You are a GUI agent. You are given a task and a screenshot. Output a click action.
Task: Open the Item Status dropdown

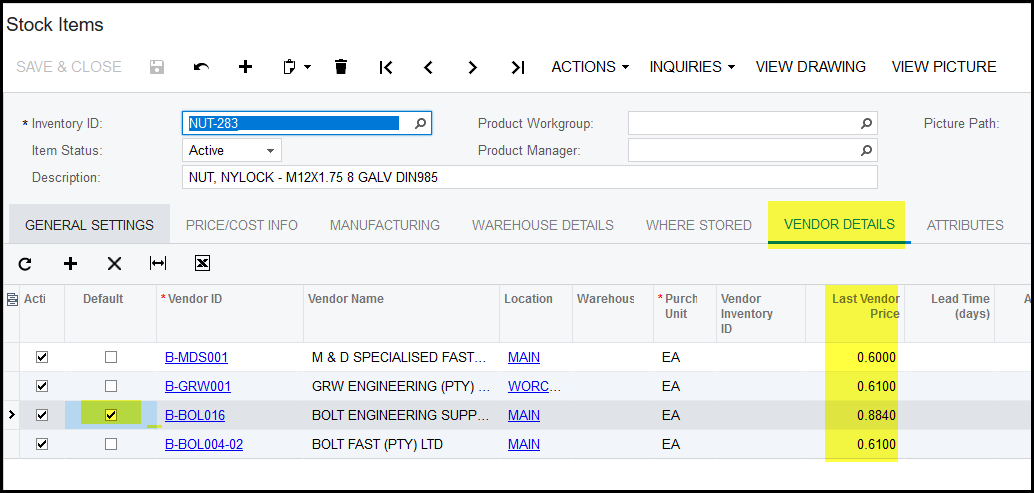pyautogui.click(x=232, y=150)
